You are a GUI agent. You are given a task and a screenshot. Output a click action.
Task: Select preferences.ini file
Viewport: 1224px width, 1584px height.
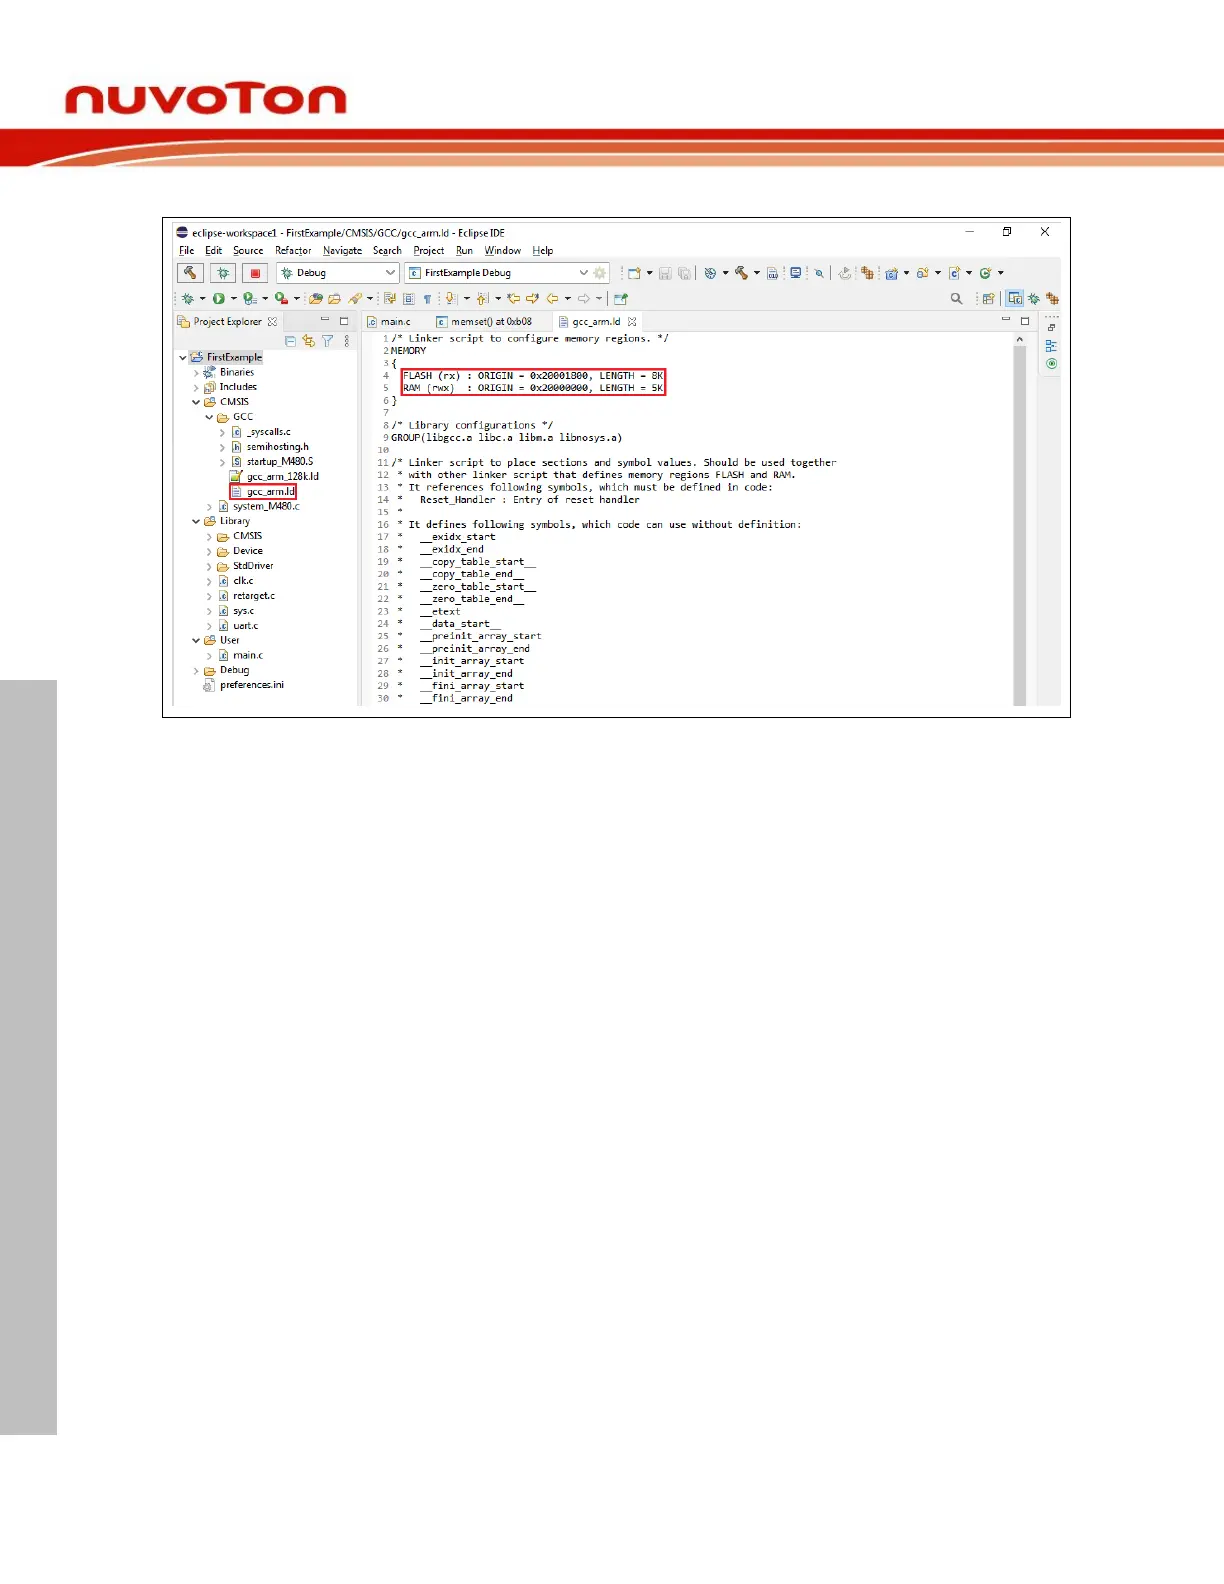click(251, 685)
